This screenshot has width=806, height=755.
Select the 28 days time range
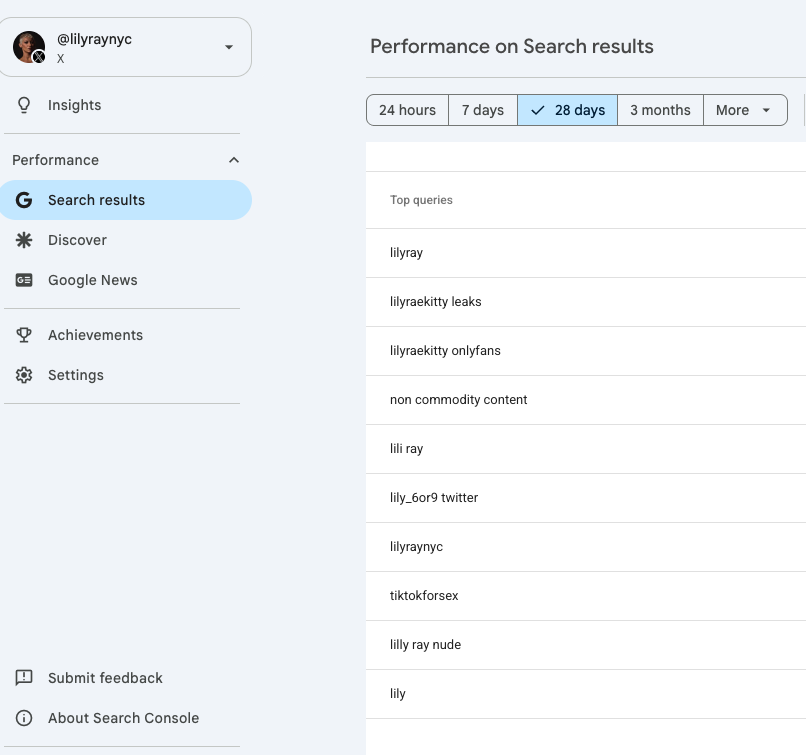[567, 110]
